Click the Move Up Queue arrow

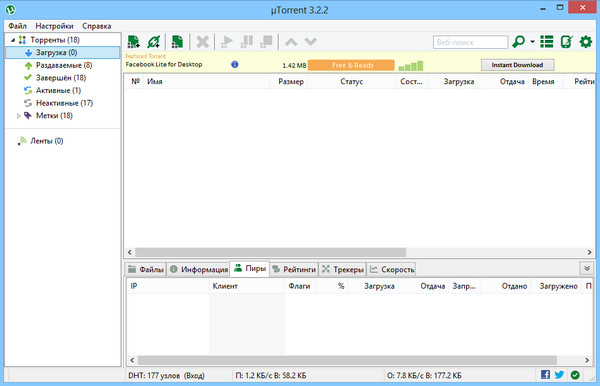[x=291, y=42]
